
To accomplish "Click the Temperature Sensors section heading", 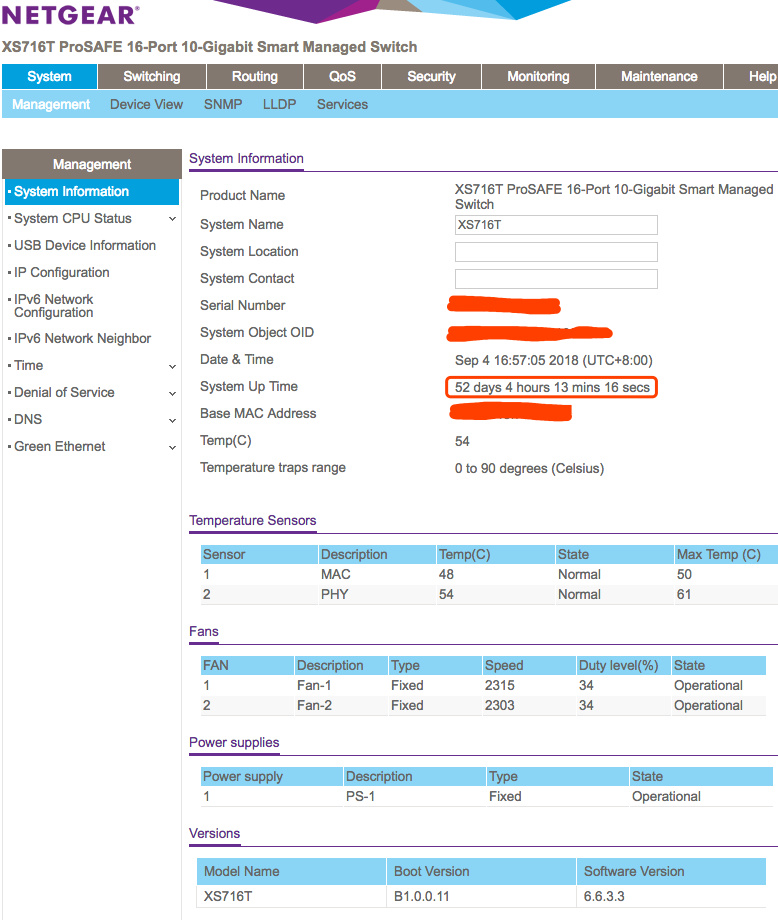I will click(252, 520).
